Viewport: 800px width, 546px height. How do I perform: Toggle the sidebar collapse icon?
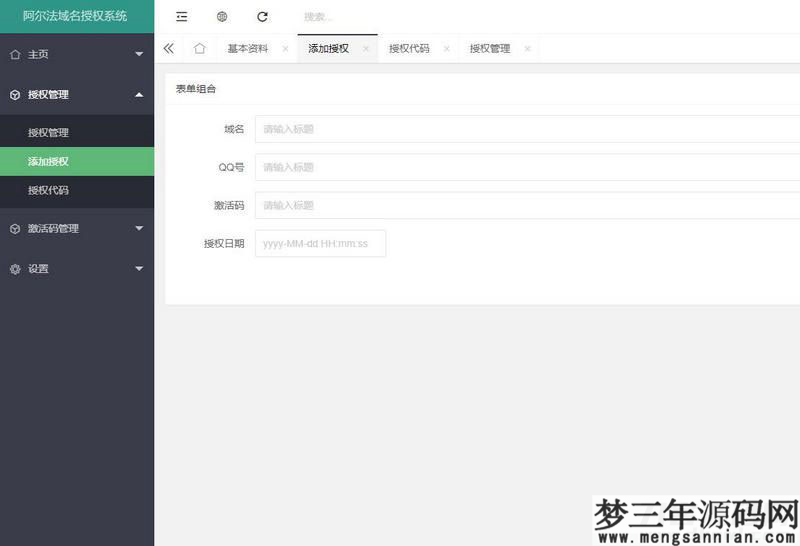[182, 17]
